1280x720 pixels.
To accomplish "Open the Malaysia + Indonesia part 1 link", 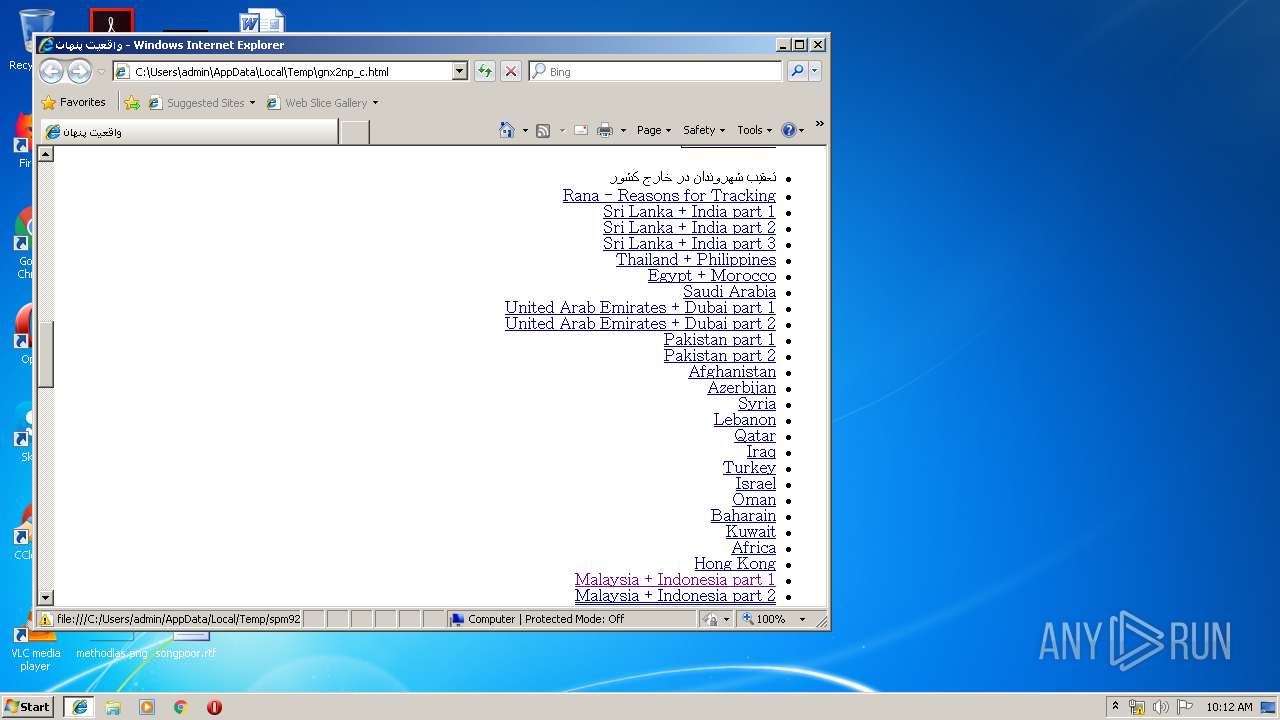I will 675,579.
